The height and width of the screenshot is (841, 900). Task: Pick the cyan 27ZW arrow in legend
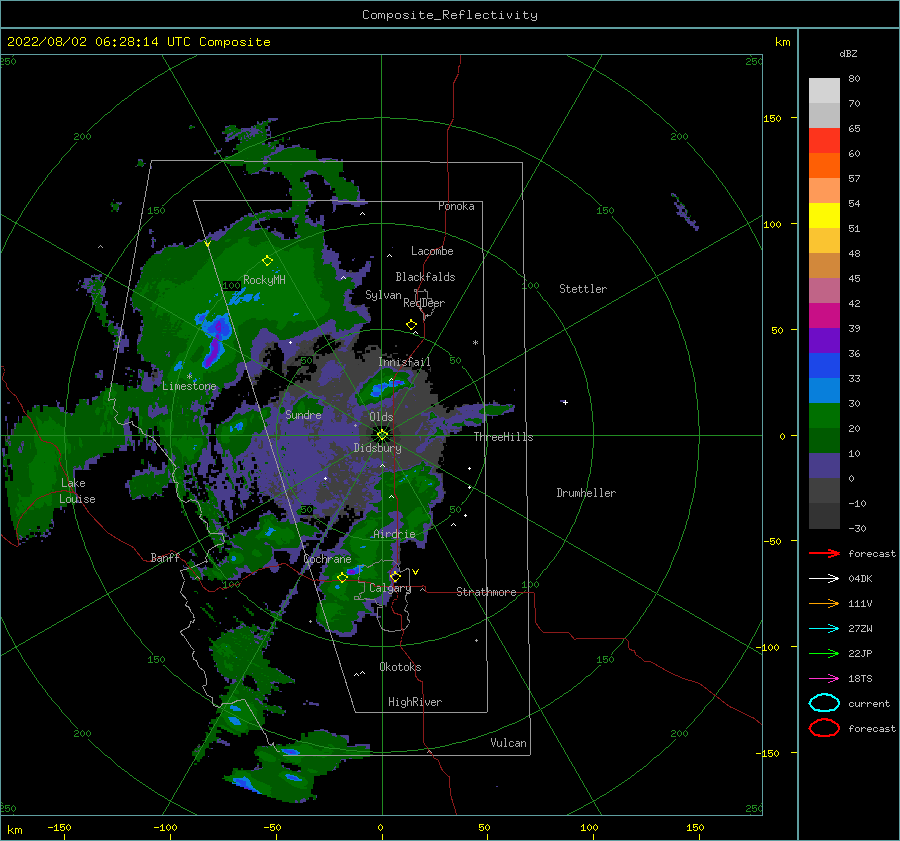tap(824, 629)
